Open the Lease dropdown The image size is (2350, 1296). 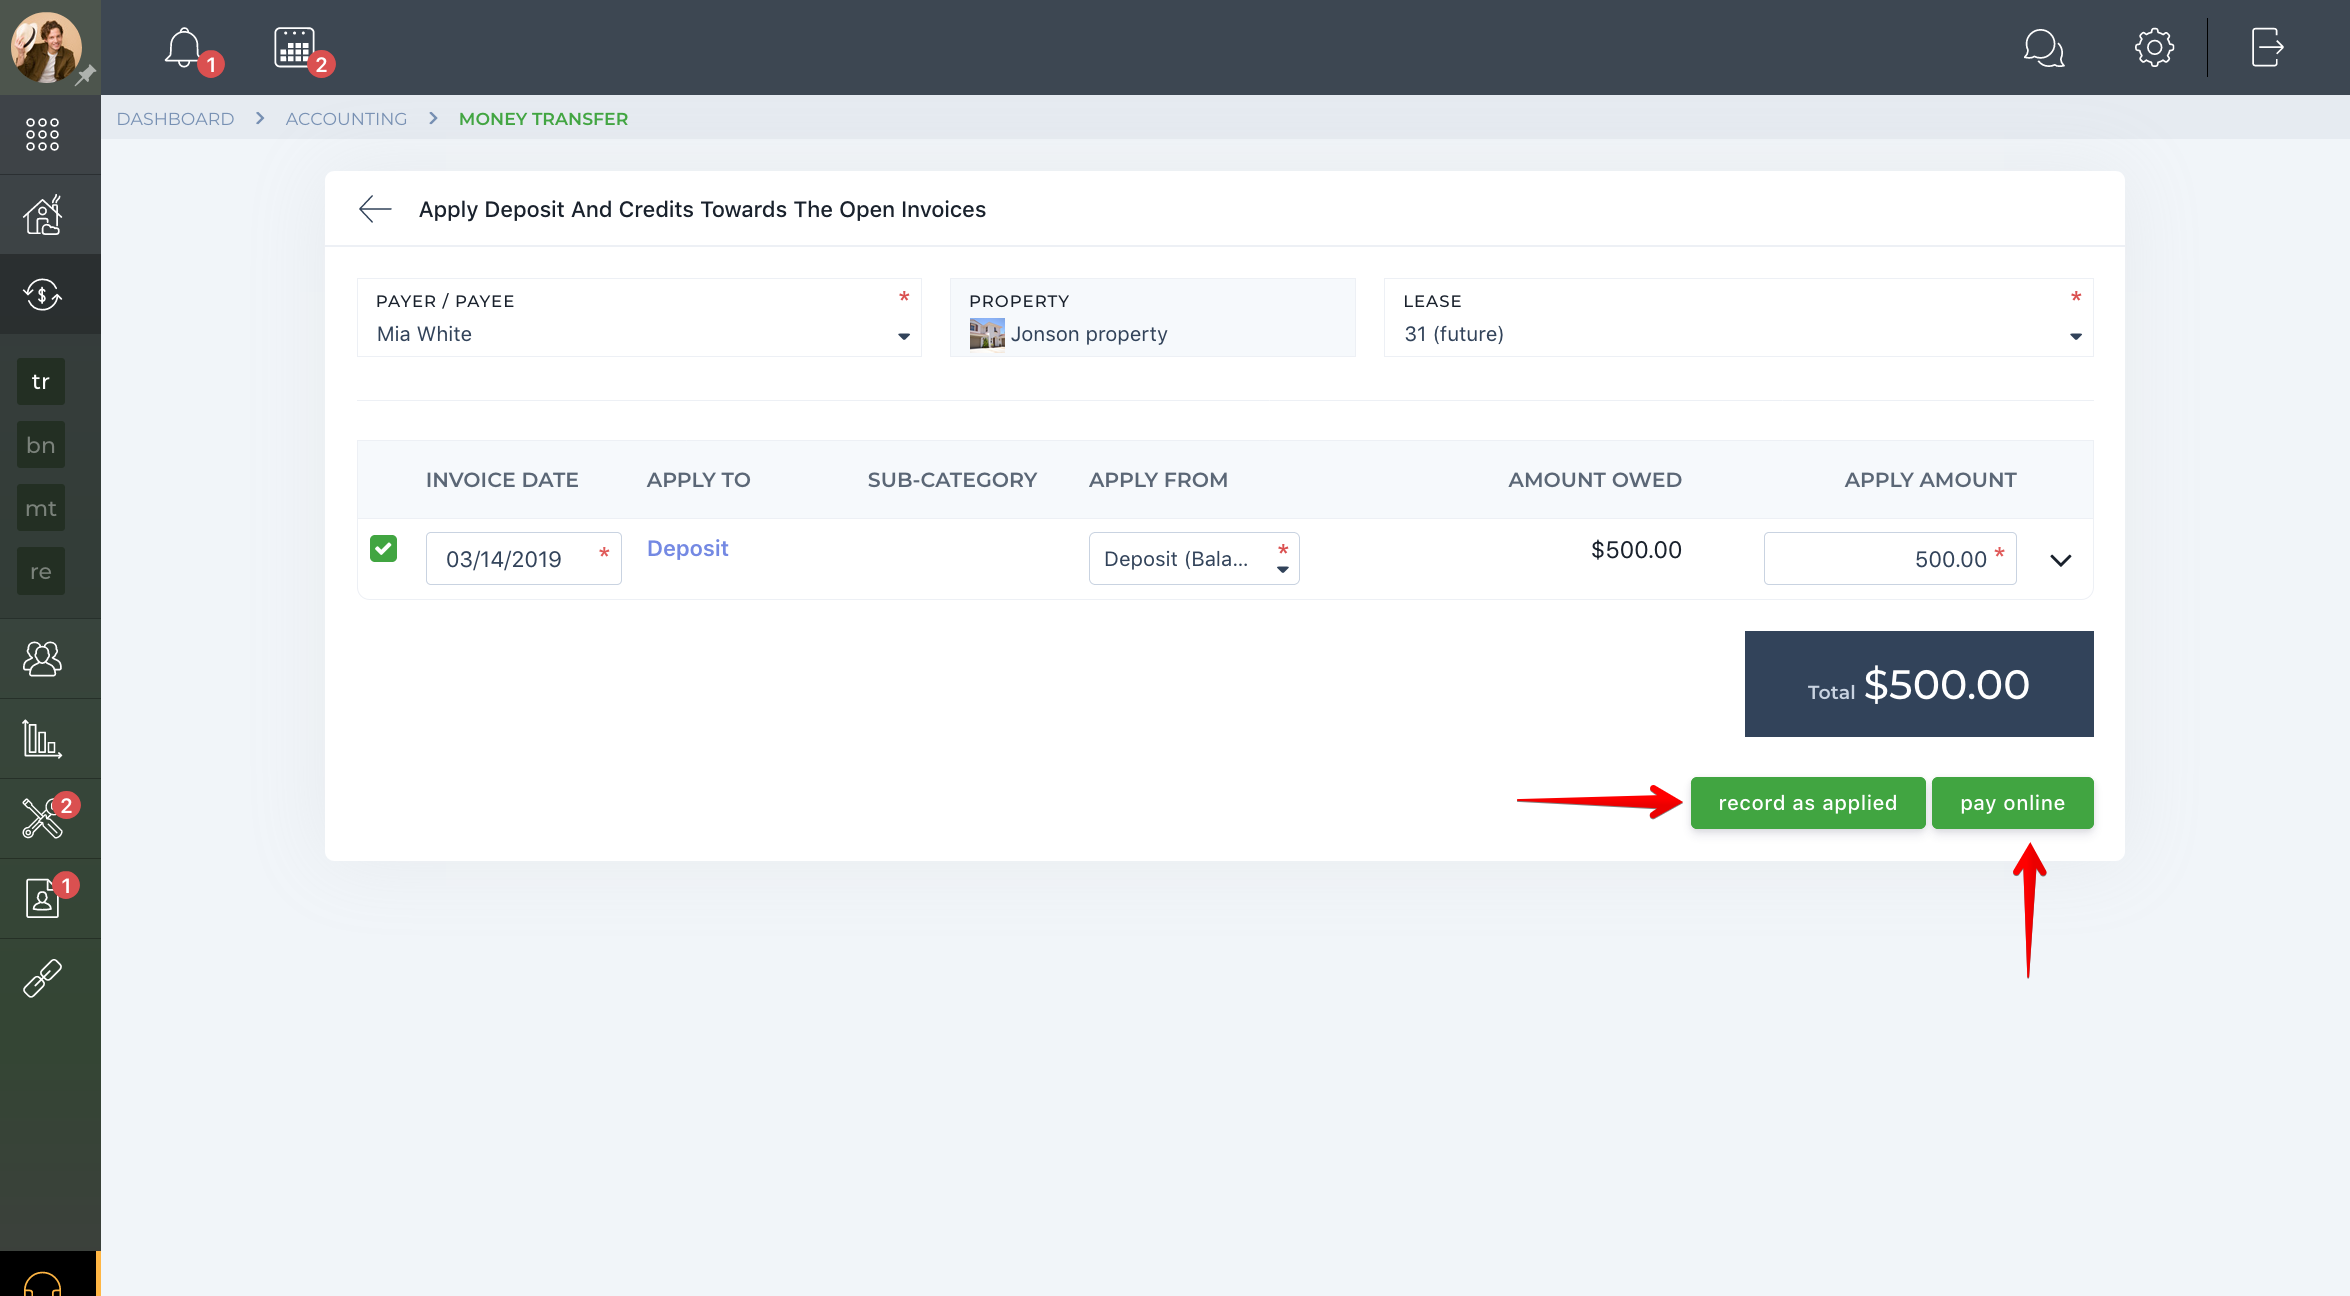pyautogui.click(x=1738, y=318)
